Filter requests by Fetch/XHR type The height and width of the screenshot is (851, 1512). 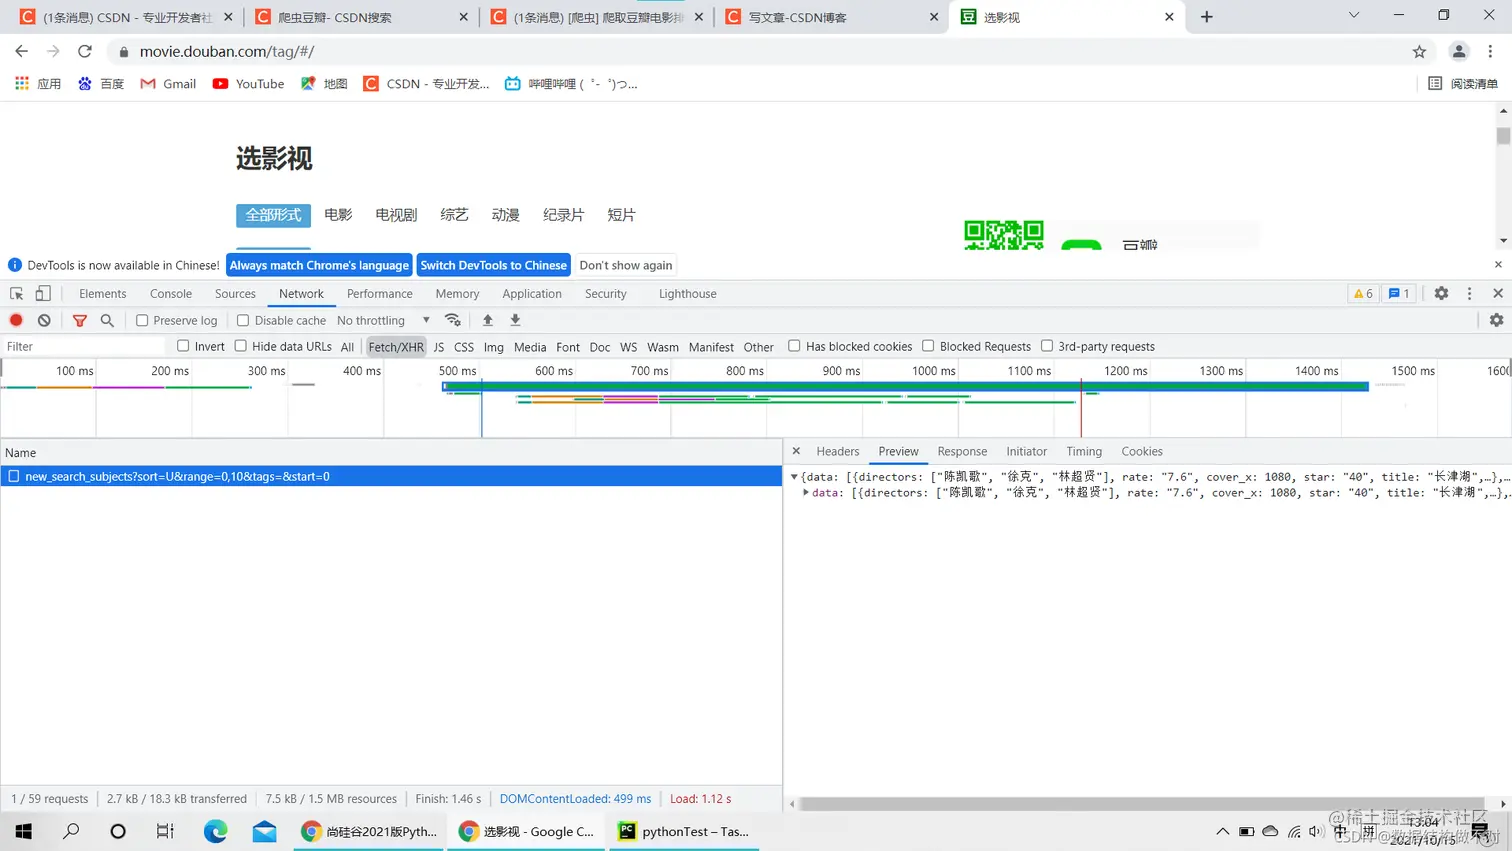click(x=396, y=347)
